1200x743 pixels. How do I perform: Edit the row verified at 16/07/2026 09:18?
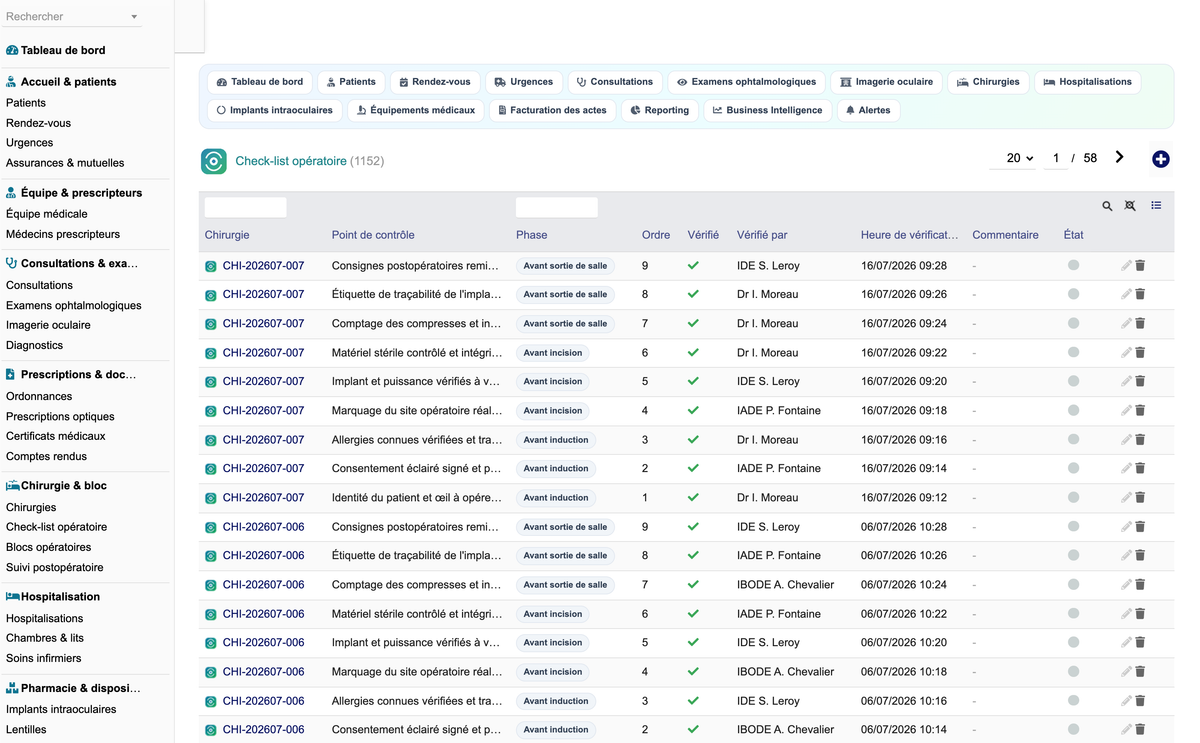[x=1127, y=411]
